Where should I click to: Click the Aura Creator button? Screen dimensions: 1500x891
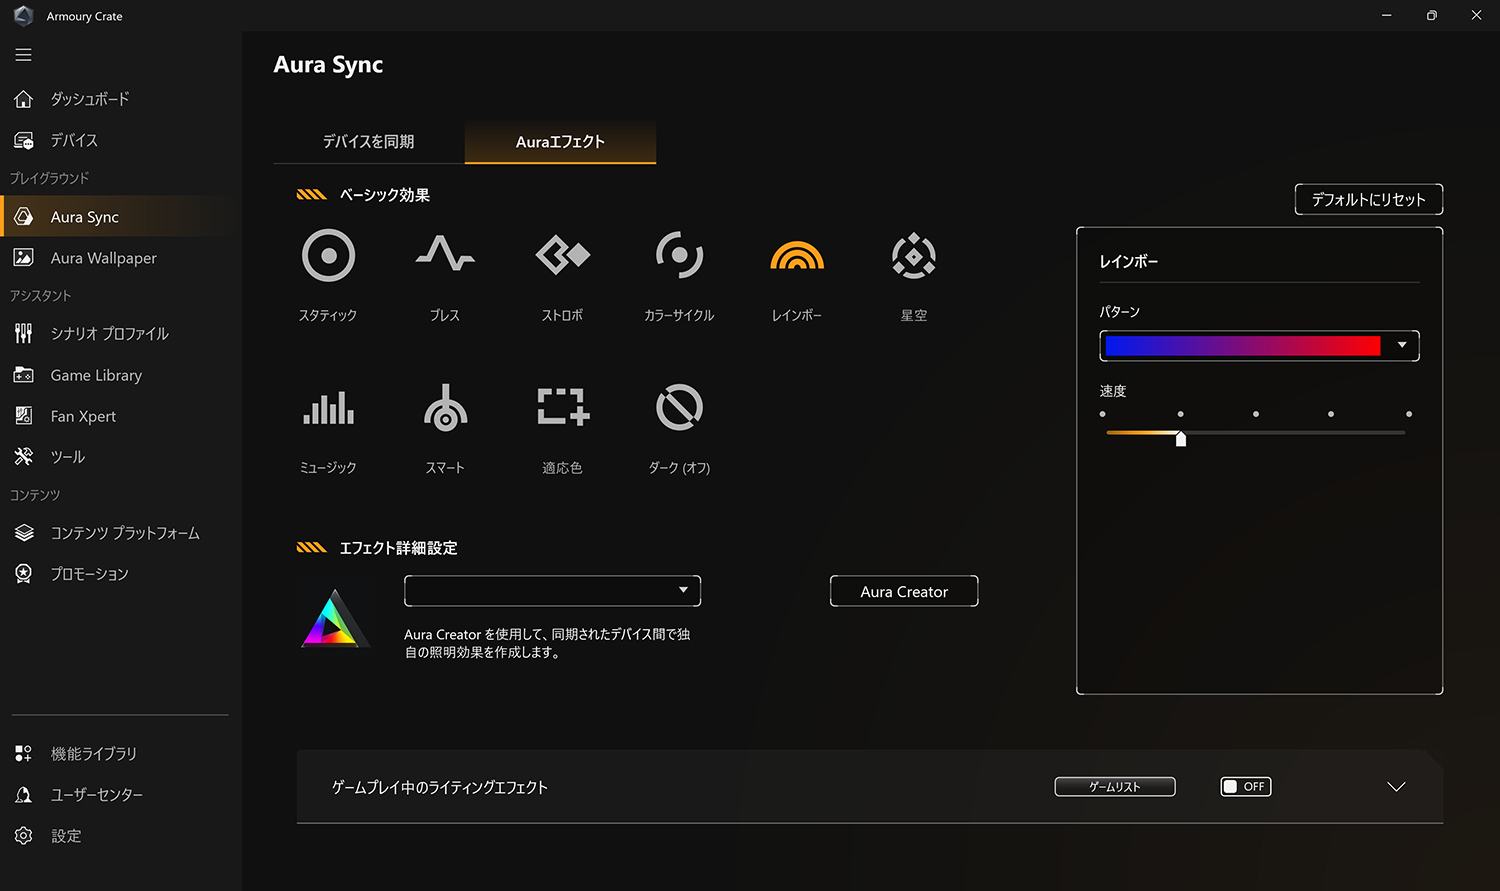coord(904,592)
